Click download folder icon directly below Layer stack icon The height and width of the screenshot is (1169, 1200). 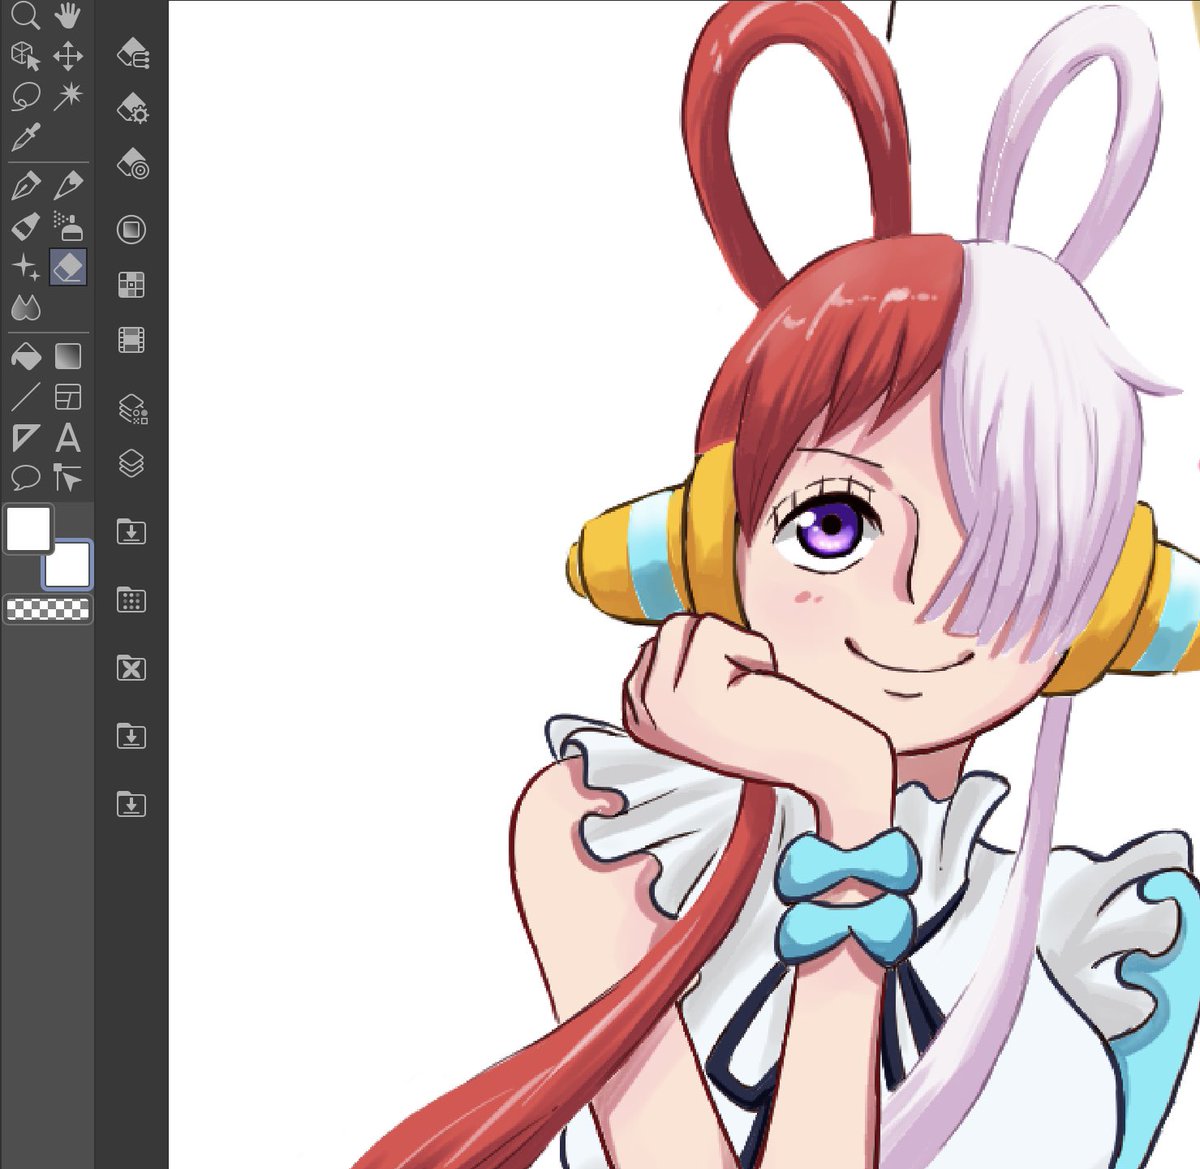(x=131, y=531)
